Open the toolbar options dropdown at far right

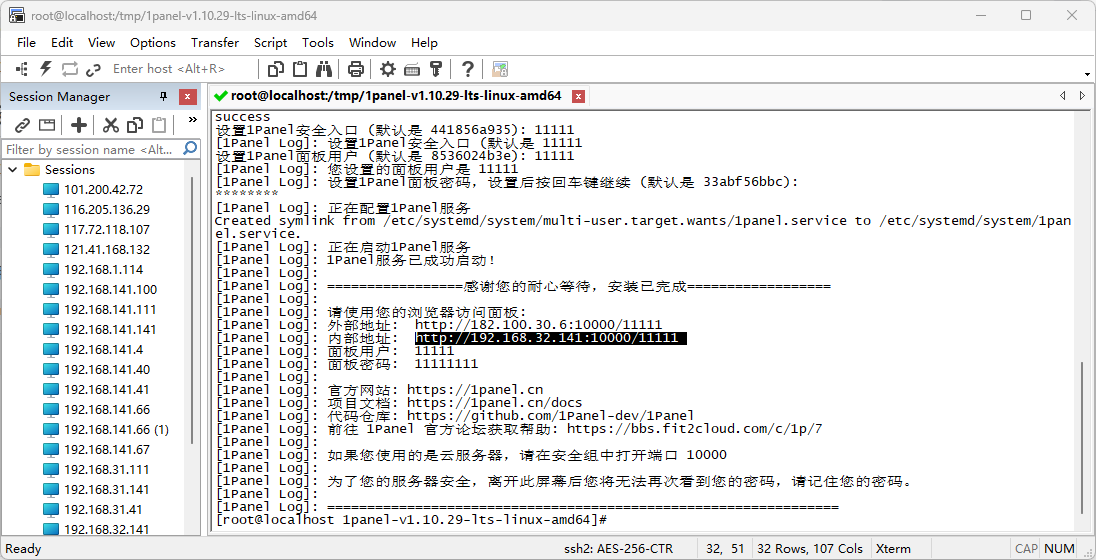(x=1088, y=74)
